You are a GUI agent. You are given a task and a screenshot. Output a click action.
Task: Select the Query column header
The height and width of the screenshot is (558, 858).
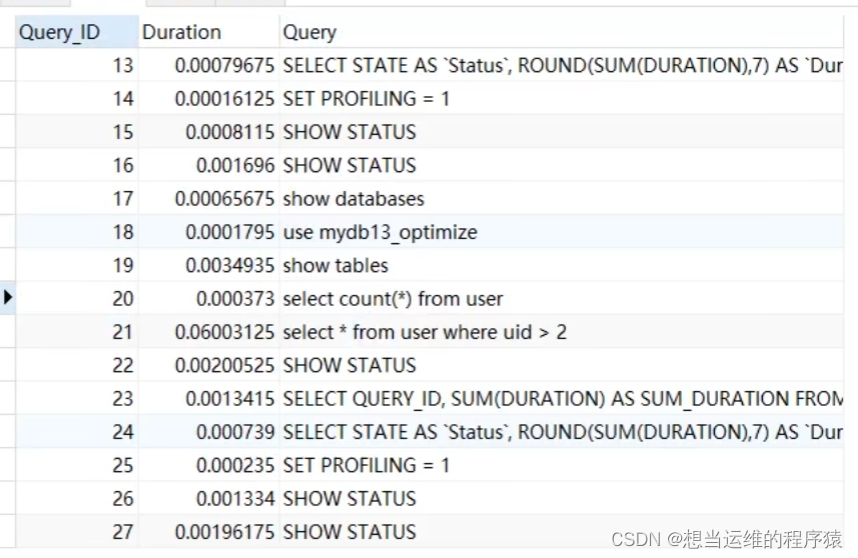tap(310, 32)
